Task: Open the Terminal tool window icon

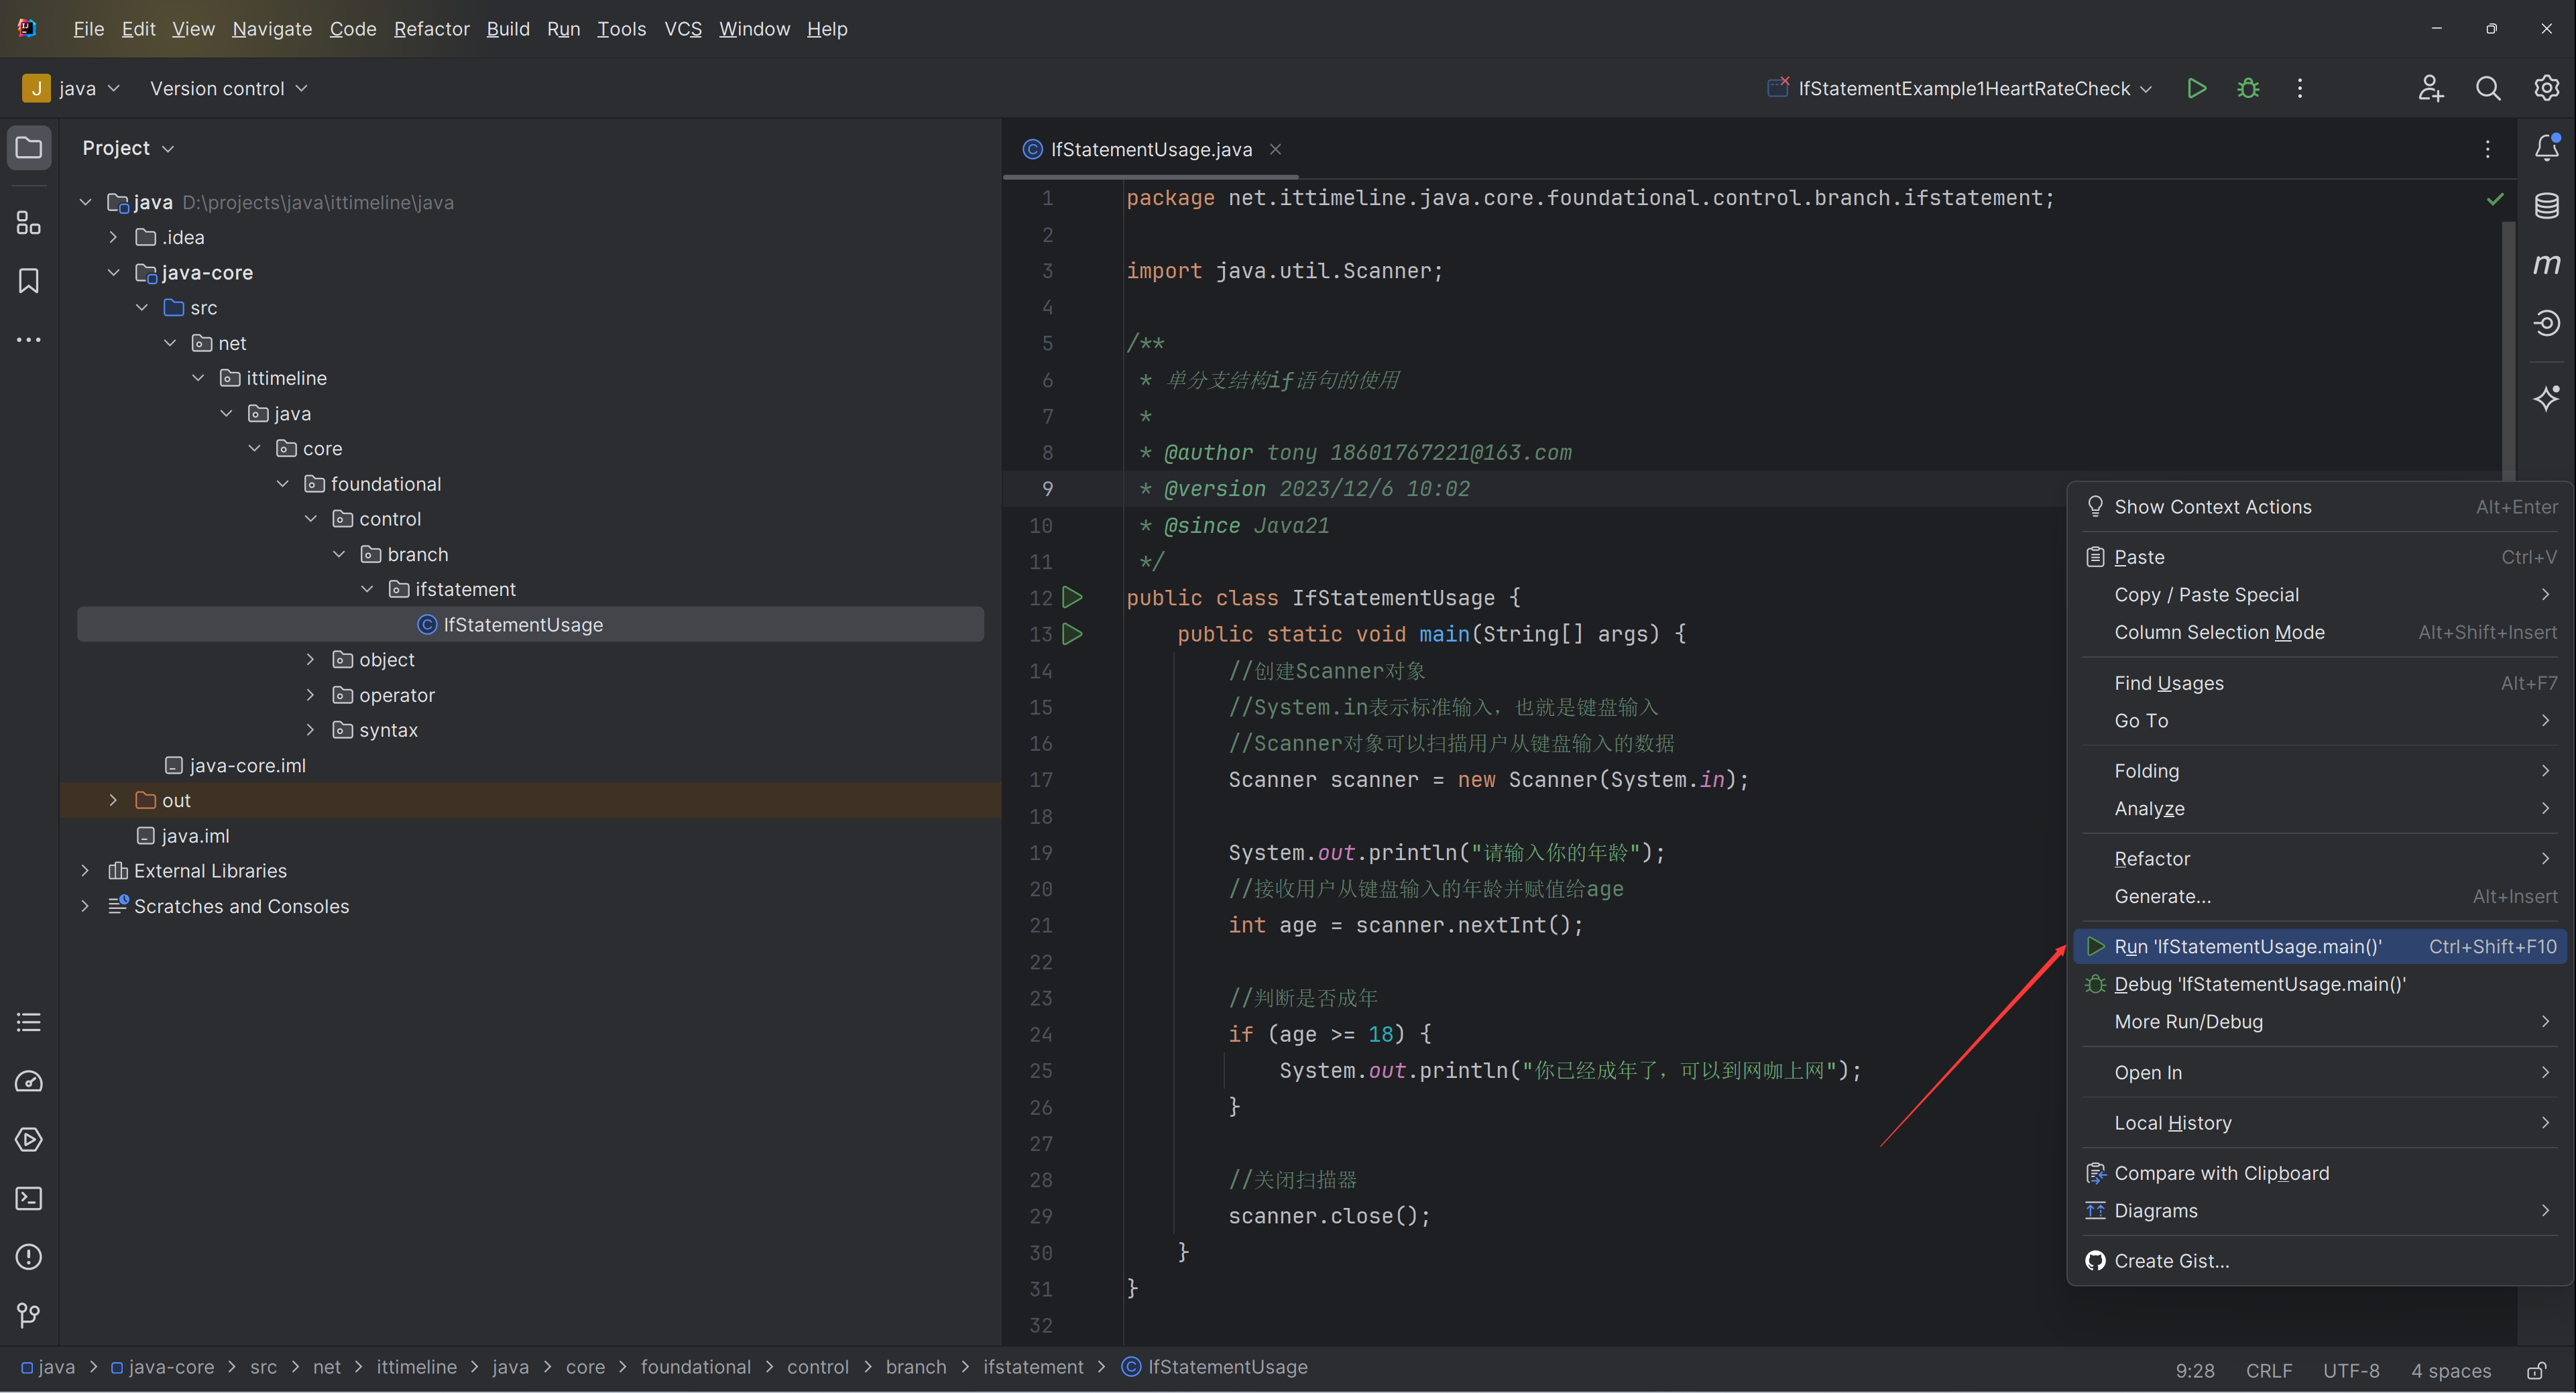Action: 29,1198
